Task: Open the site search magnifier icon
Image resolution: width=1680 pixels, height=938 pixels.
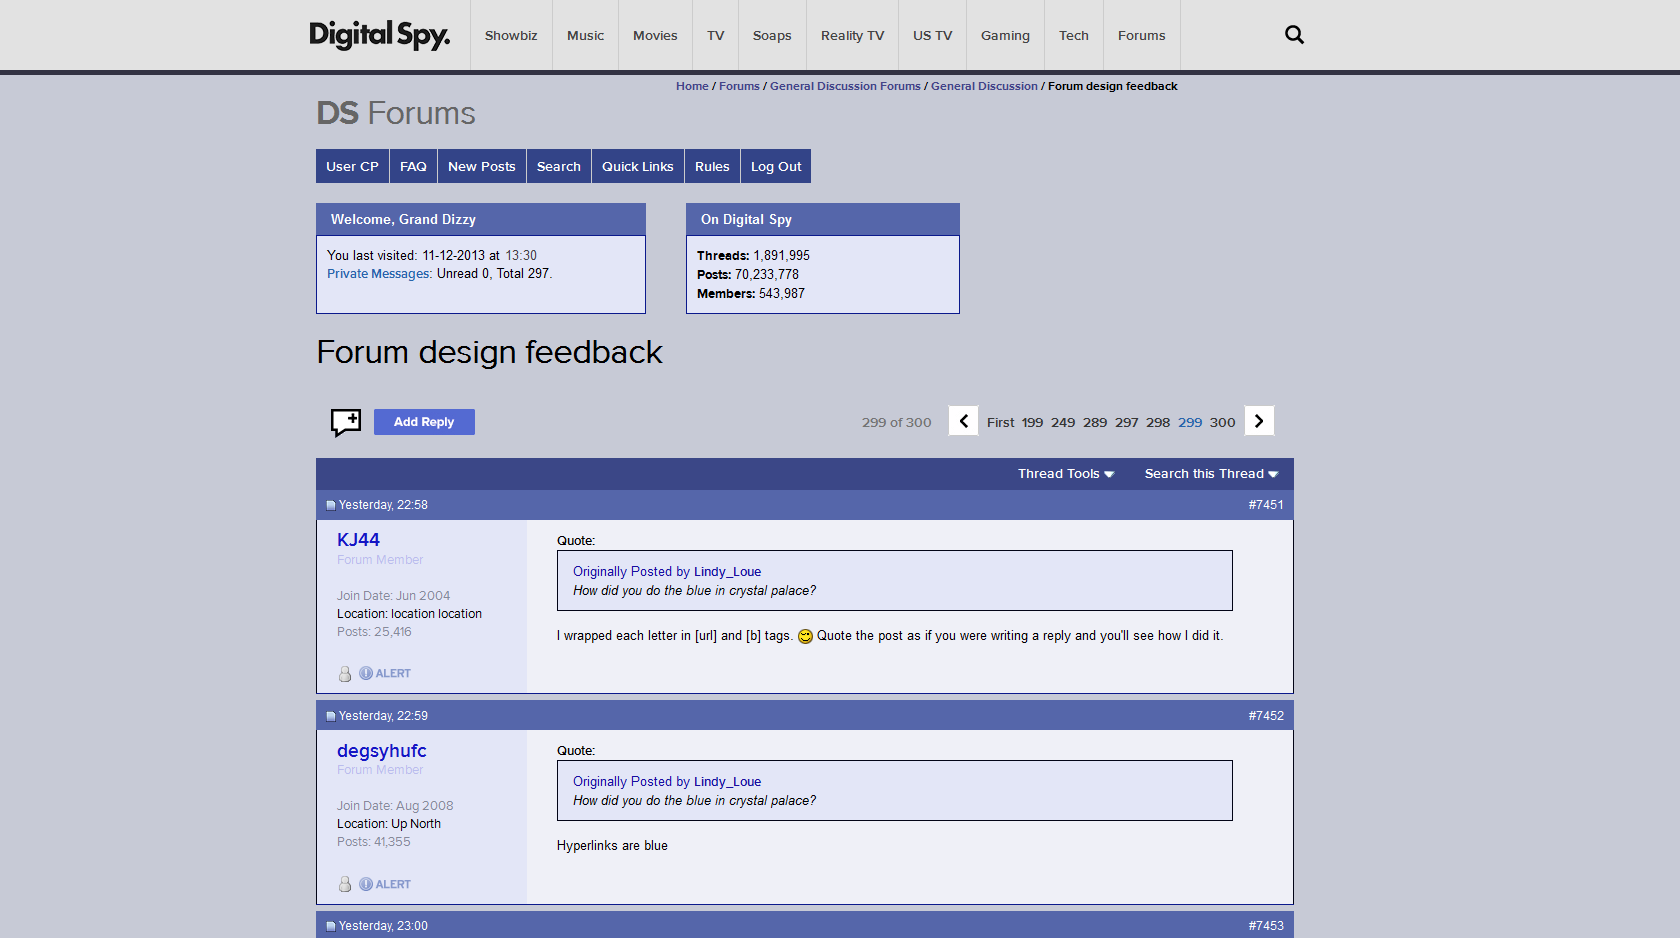Action: click(x=1294, y=34)
